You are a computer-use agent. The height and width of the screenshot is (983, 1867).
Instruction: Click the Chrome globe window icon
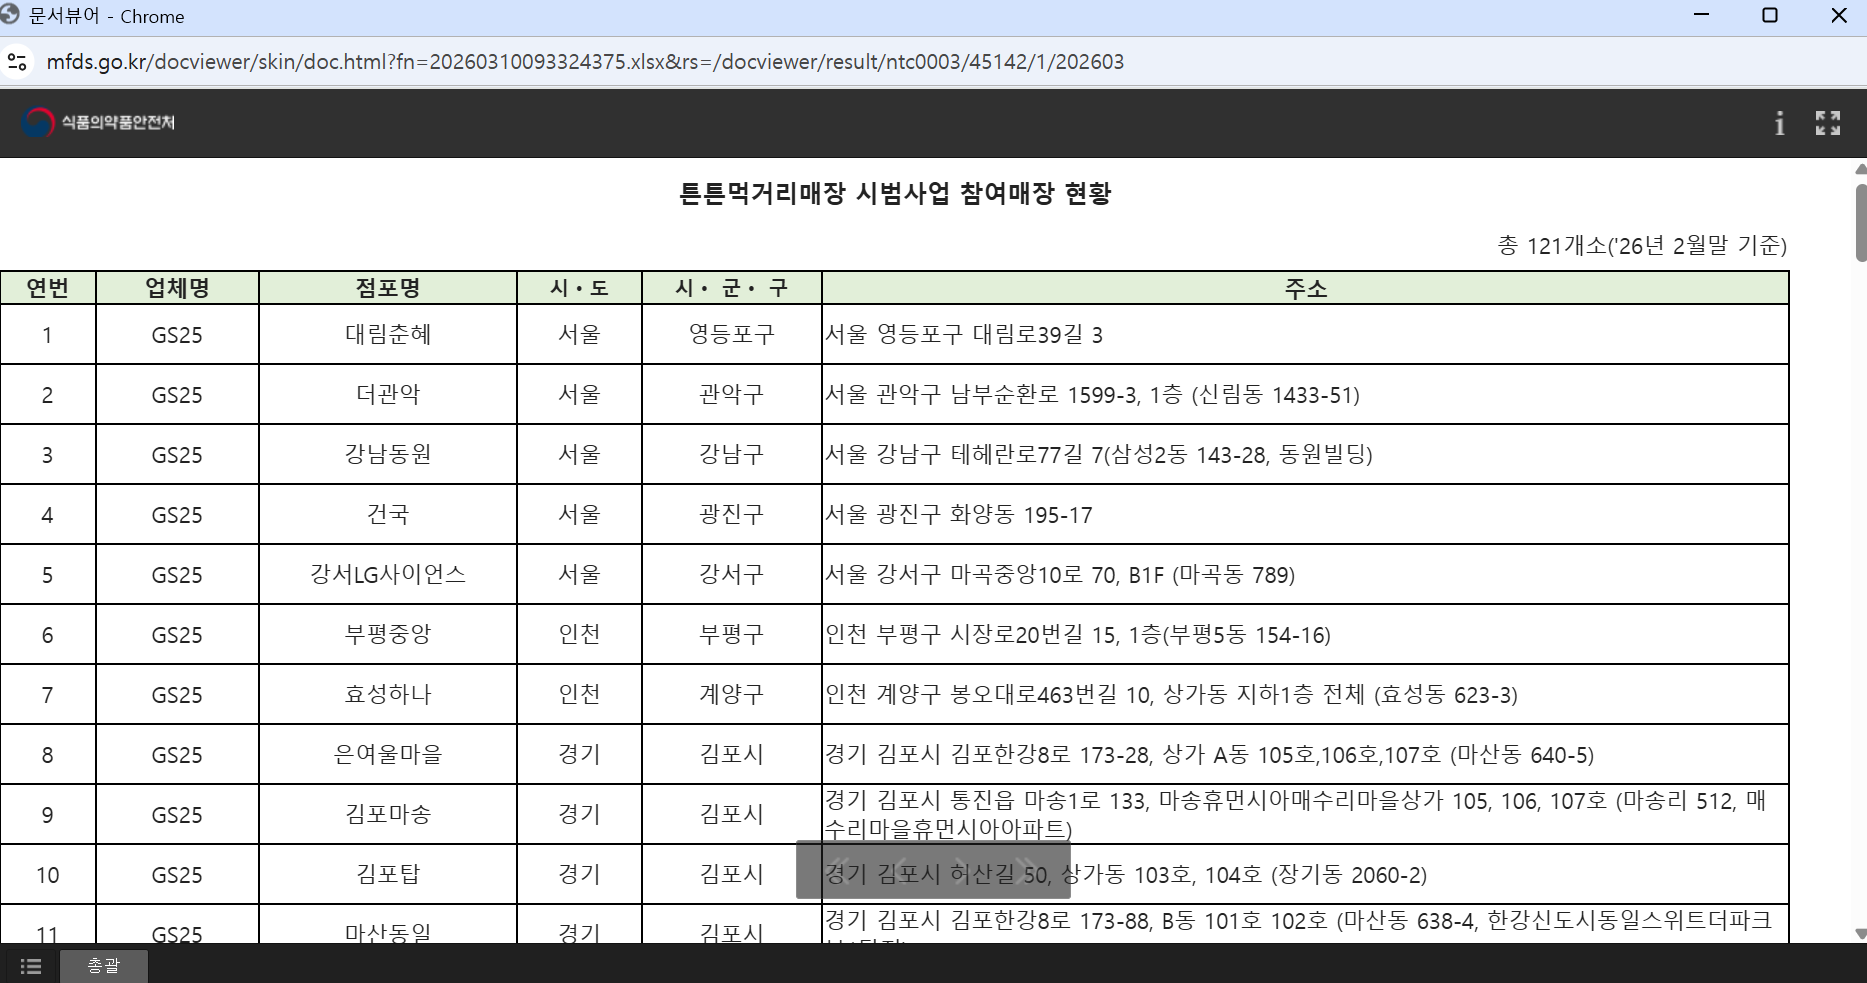click(11, 15)
